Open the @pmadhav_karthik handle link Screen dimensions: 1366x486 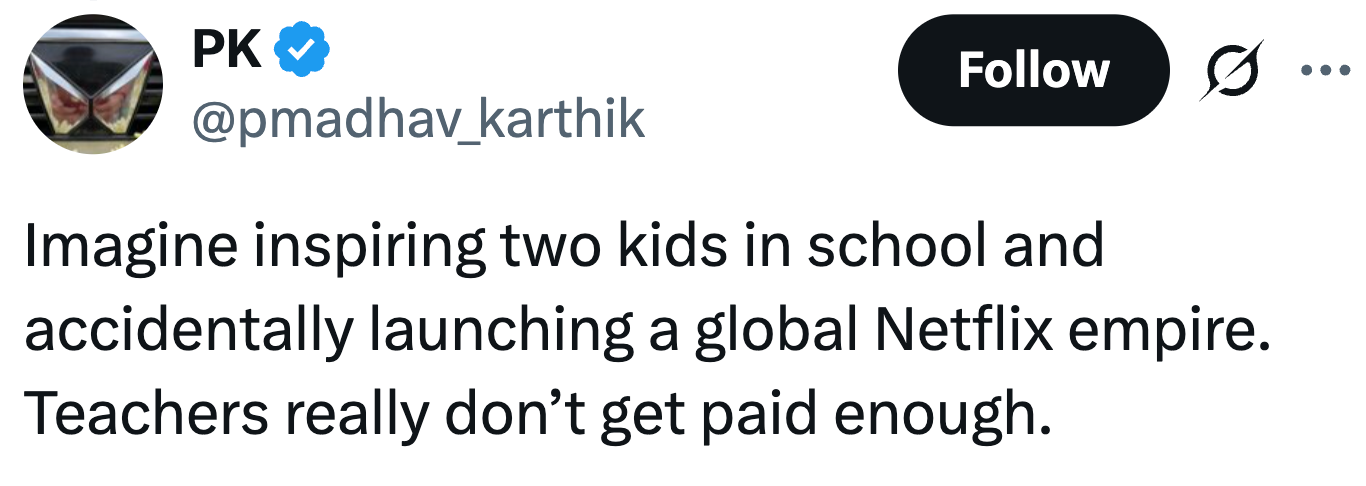[x=418, y=119]
